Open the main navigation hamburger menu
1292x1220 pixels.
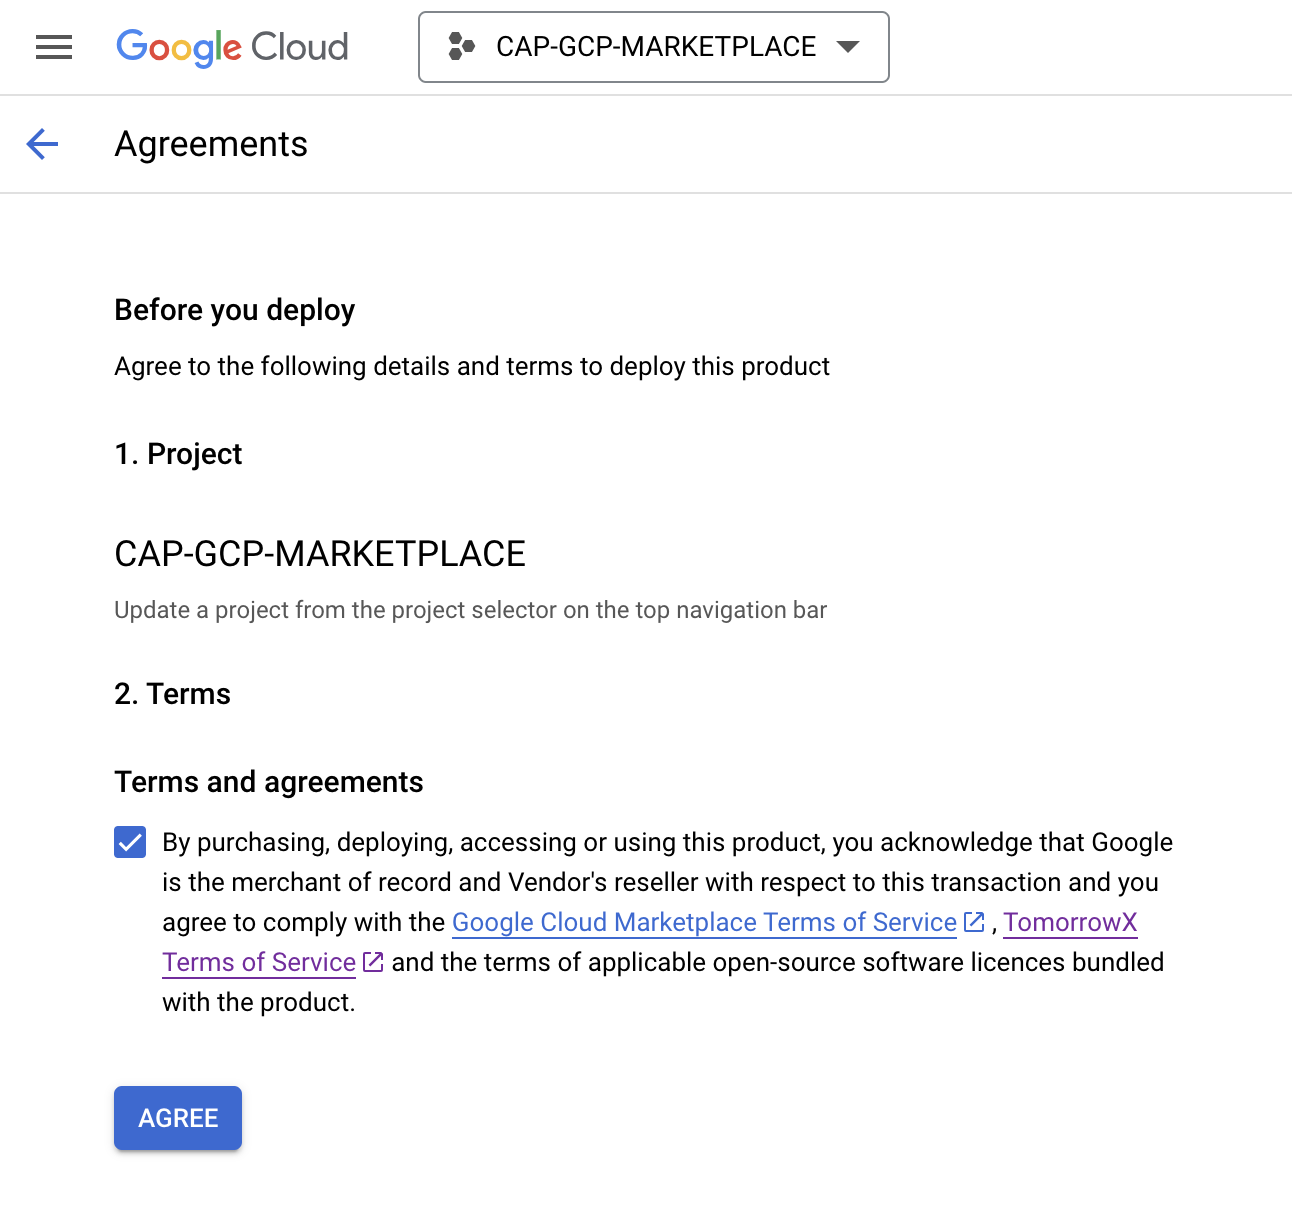[54, 47]
